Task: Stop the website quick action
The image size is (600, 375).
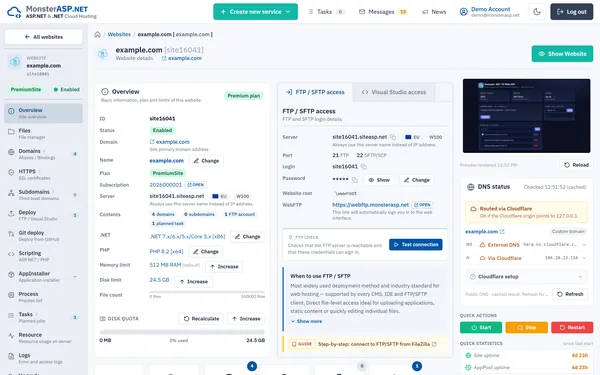Action: click(527, 328)
